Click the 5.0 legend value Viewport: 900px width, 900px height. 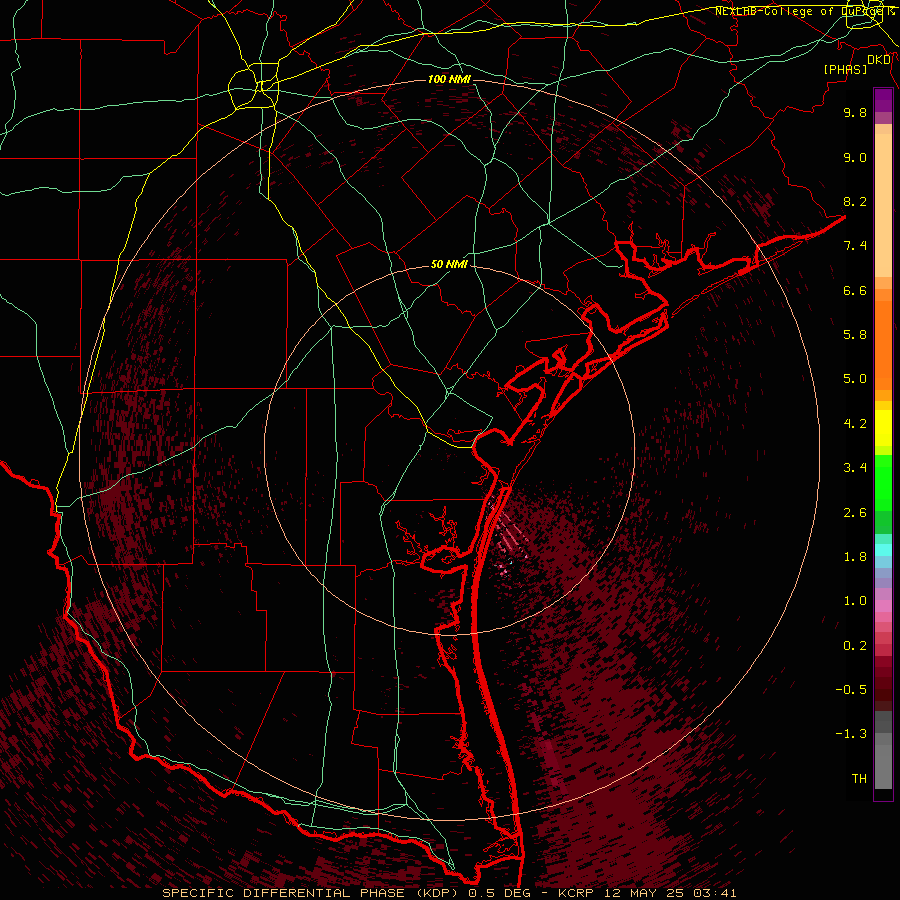click(855, 379)
